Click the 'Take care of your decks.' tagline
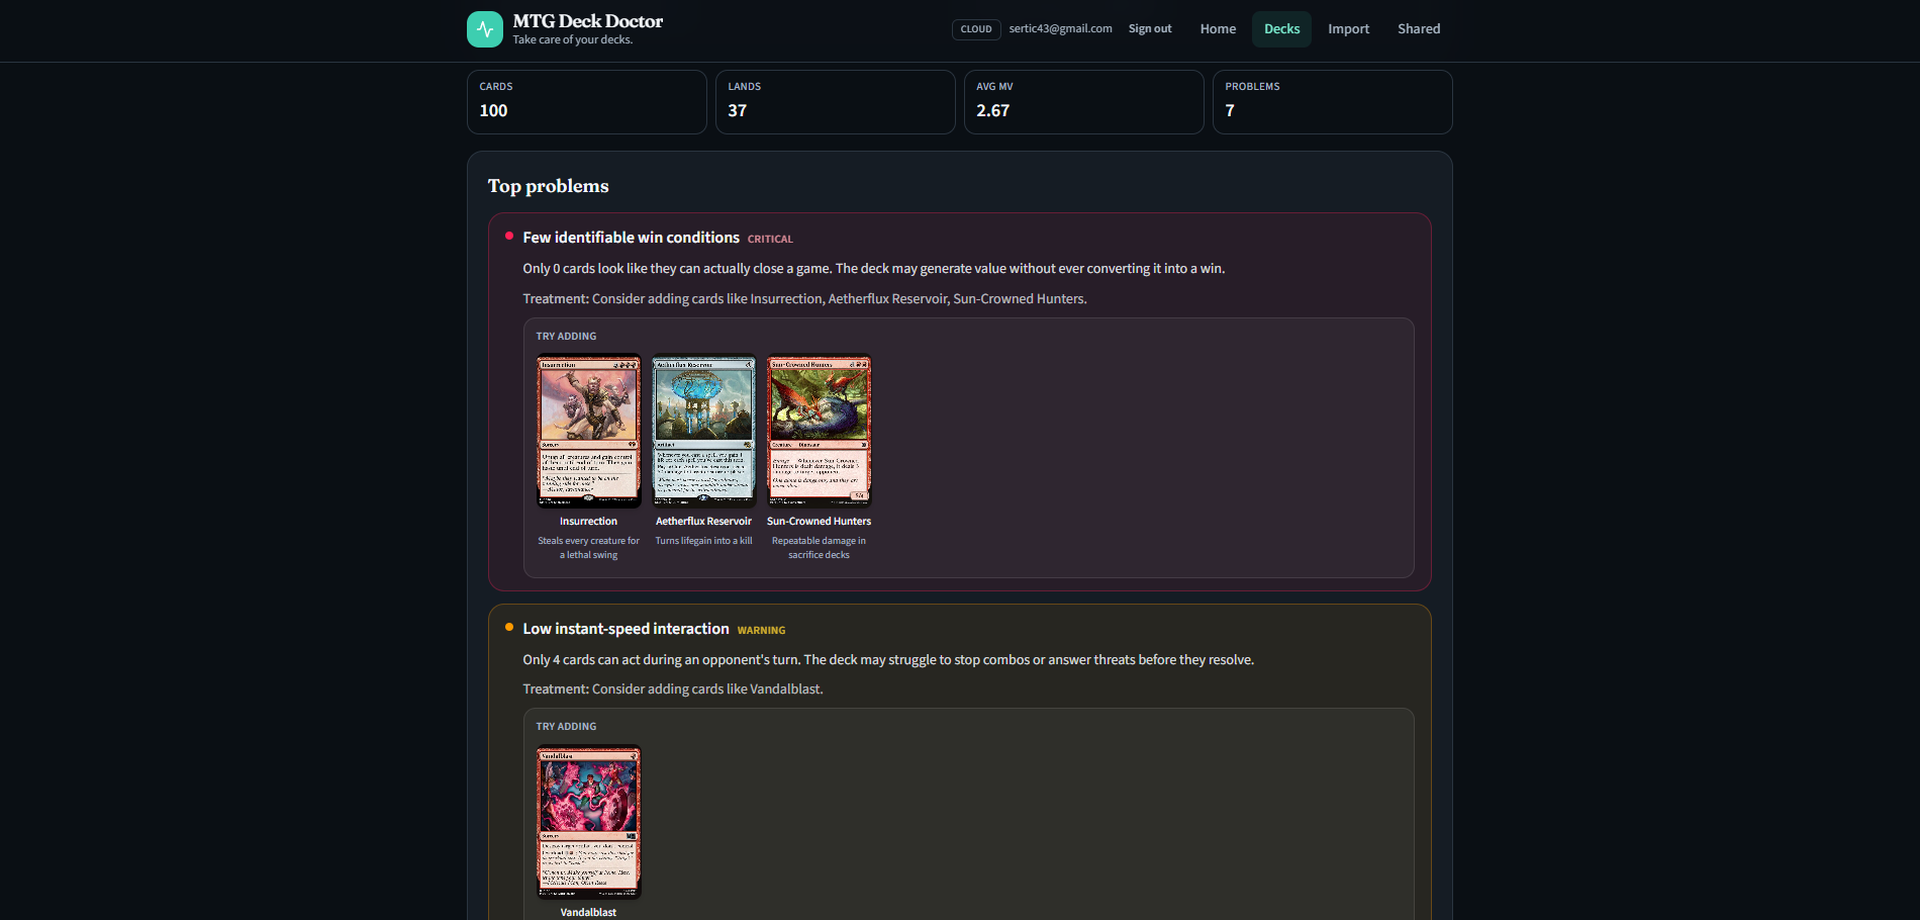1920x920 pixels. (573, 40)
